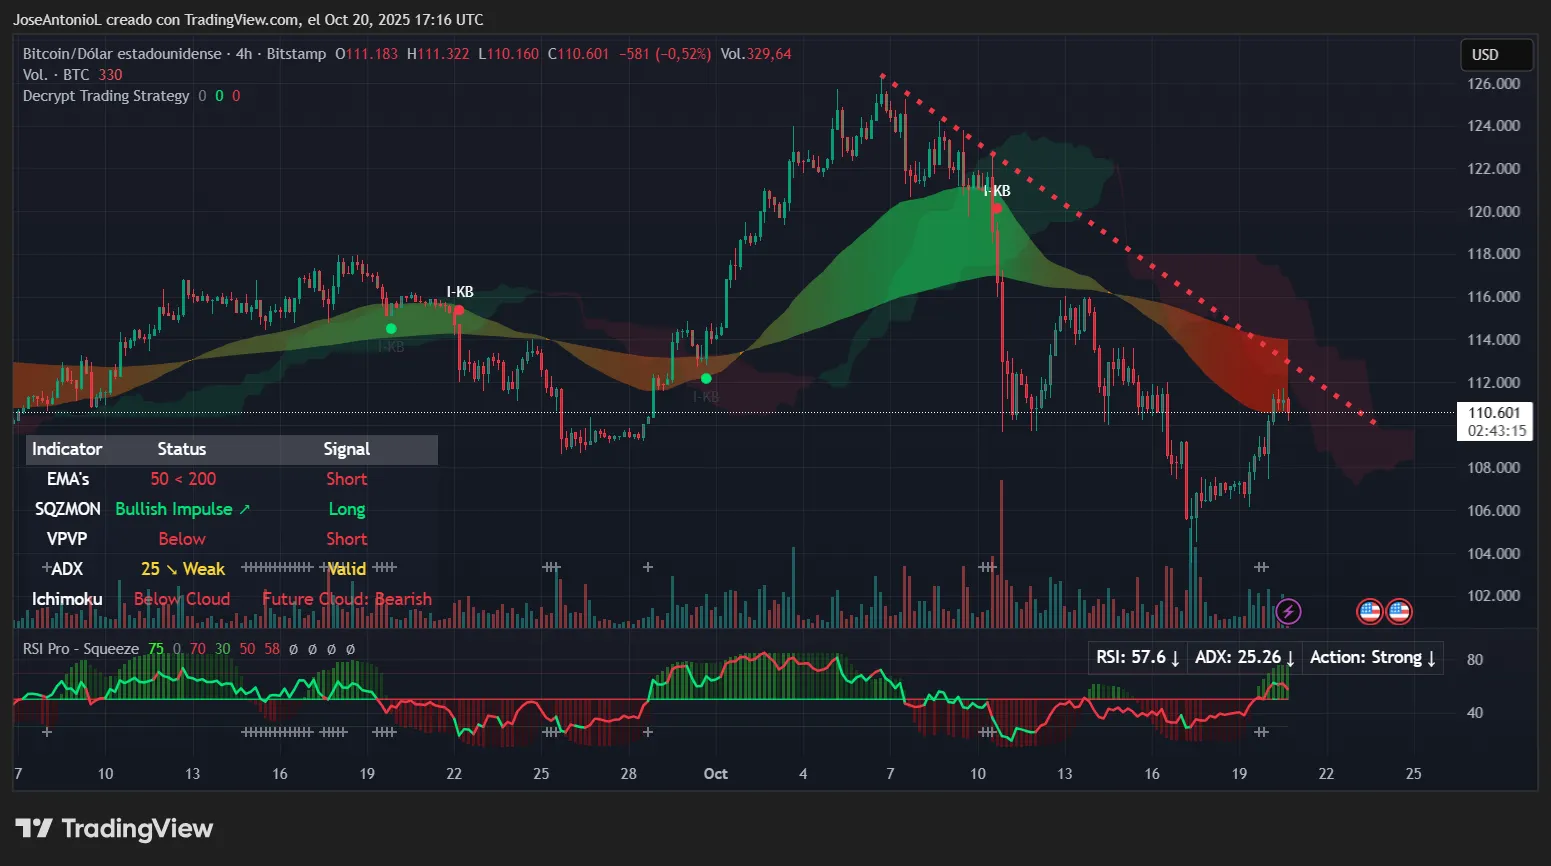
Task: Click the I-KB signal marker from September 22
Action: pos(458,310)
